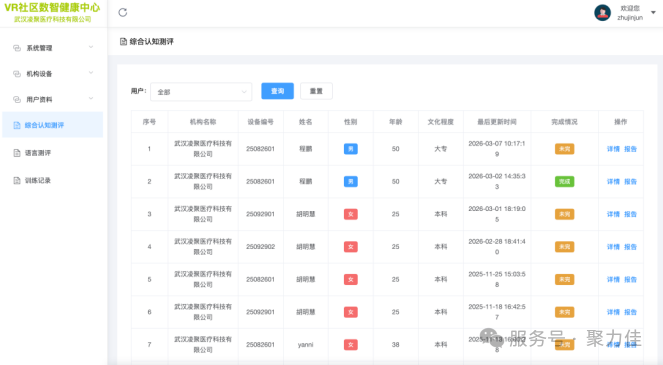Click timestamp 2026-03-02 14:35:33
The width and height of the screenshot is (663, 365).
click(497, 181)
